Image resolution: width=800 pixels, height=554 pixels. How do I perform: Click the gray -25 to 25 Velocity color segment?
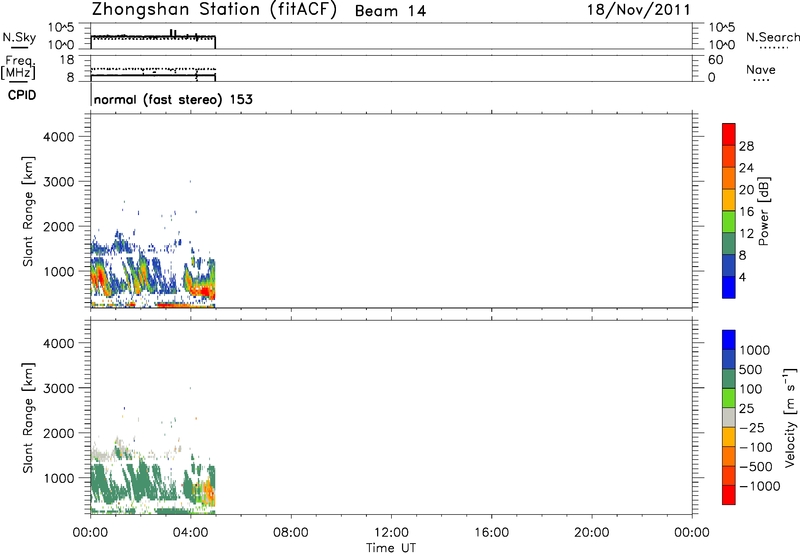[x=729, y=417]
